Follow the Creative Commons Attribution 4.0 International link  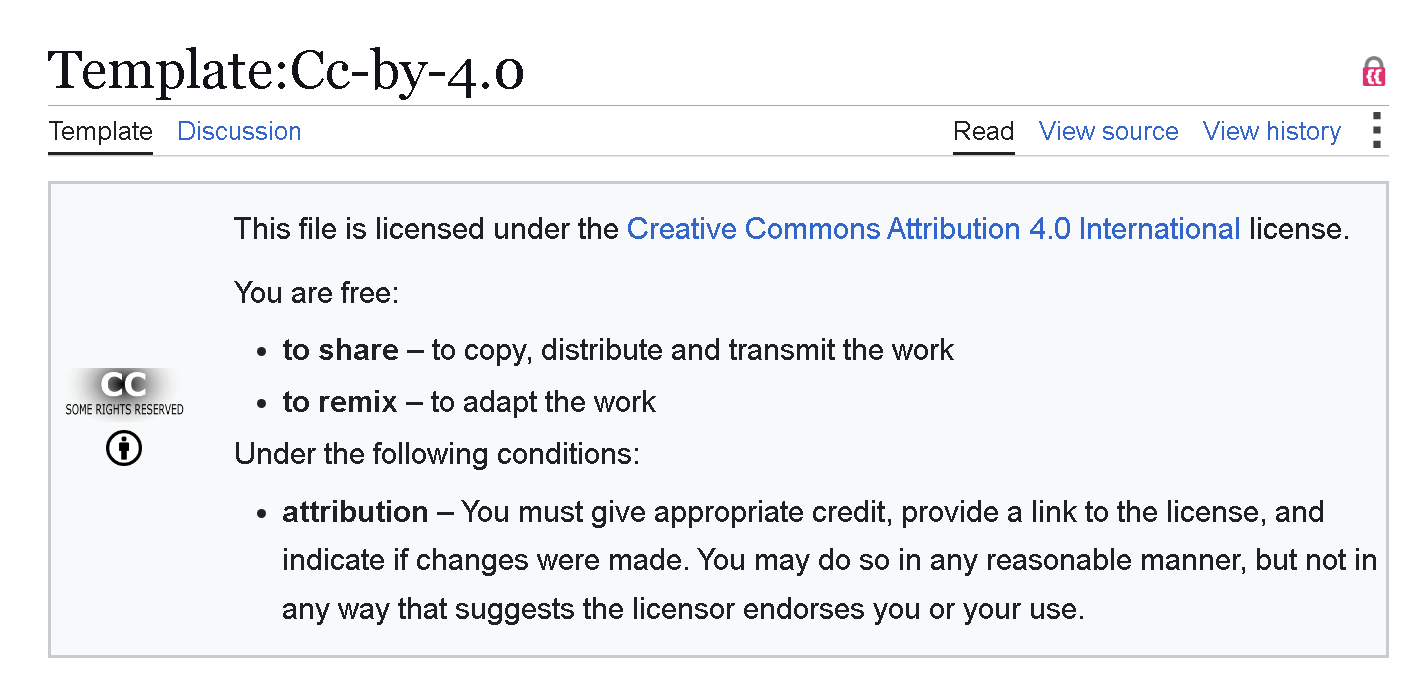934,229
